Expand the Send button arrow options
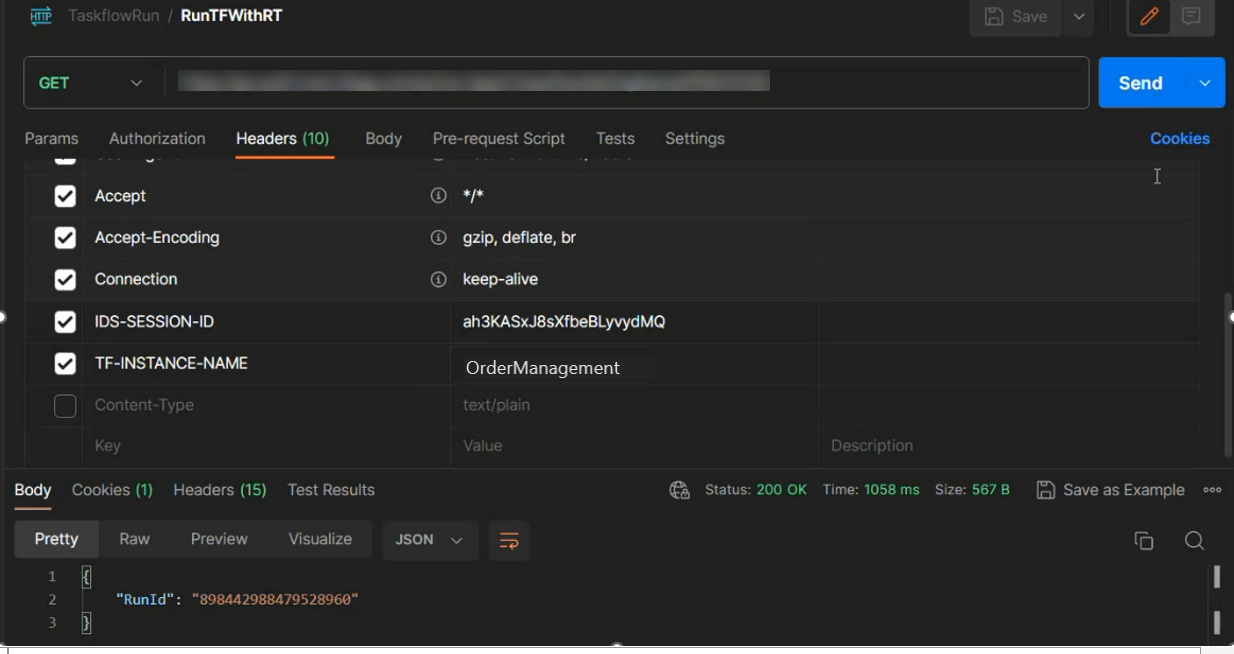This screenshot has height=654, width=1234. point(1205,83)
